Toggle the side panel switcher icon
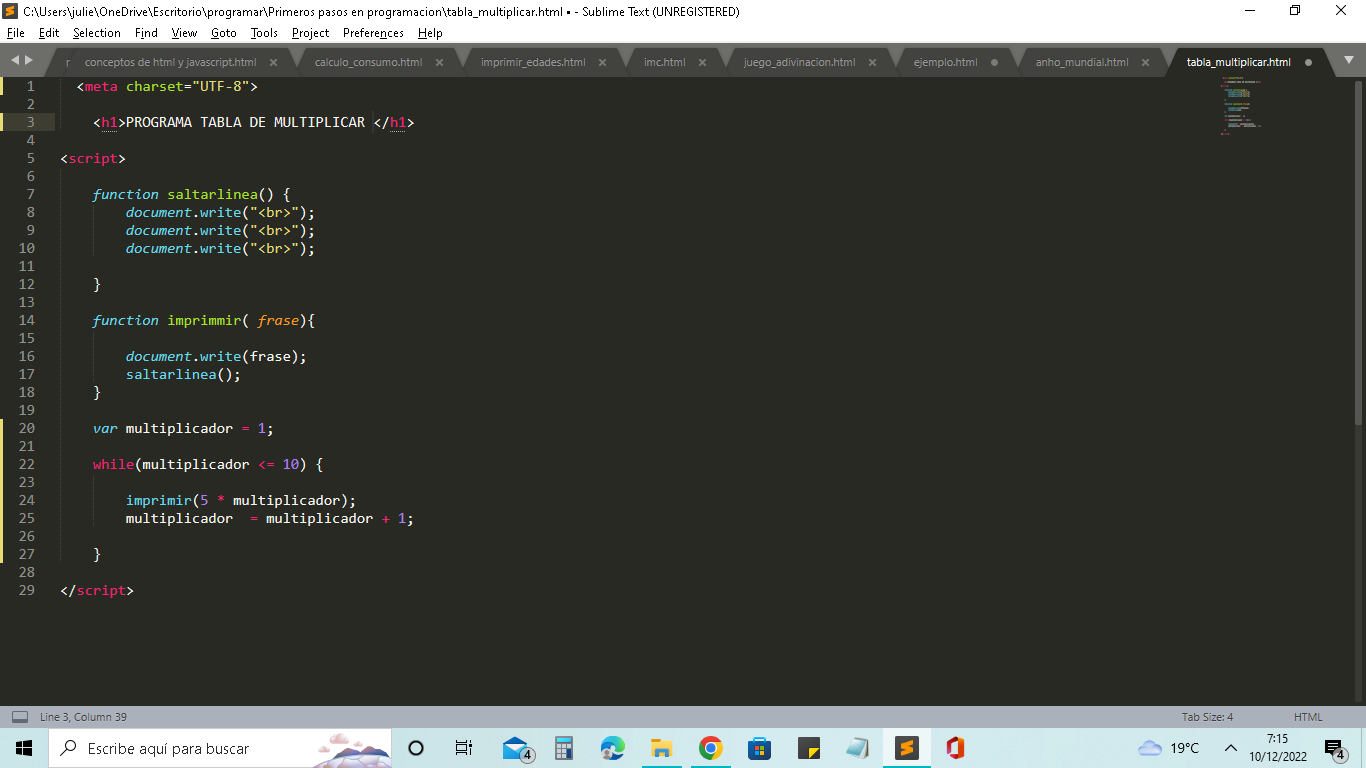The width and height of the screenshot is (1366, 768). click(x=20, y=717)
